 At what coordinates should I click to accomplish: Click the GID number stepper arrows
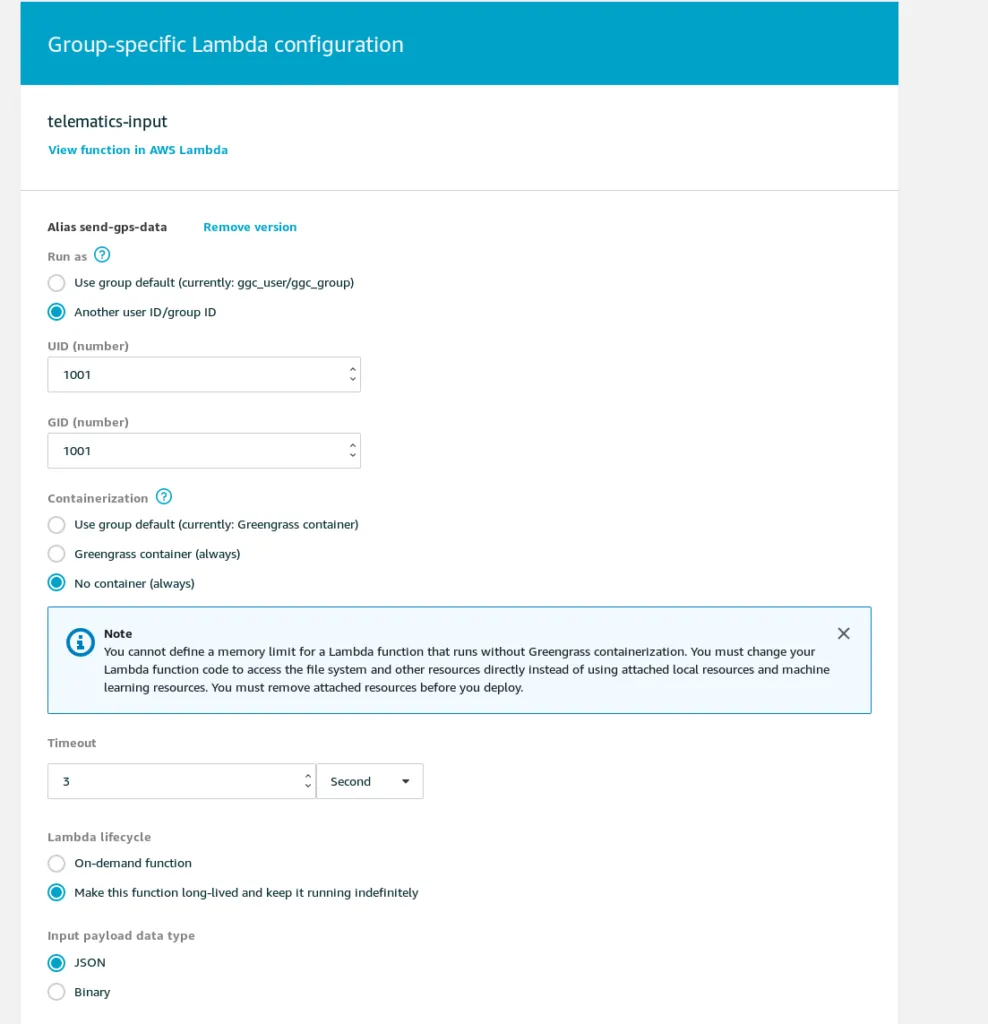(x=352, y=450)
